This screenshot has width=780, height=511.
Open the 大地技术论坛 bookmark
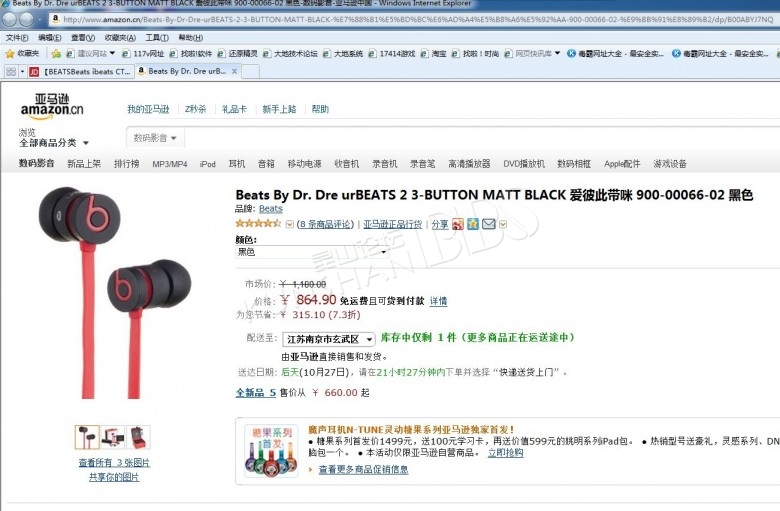coord(290,53)
